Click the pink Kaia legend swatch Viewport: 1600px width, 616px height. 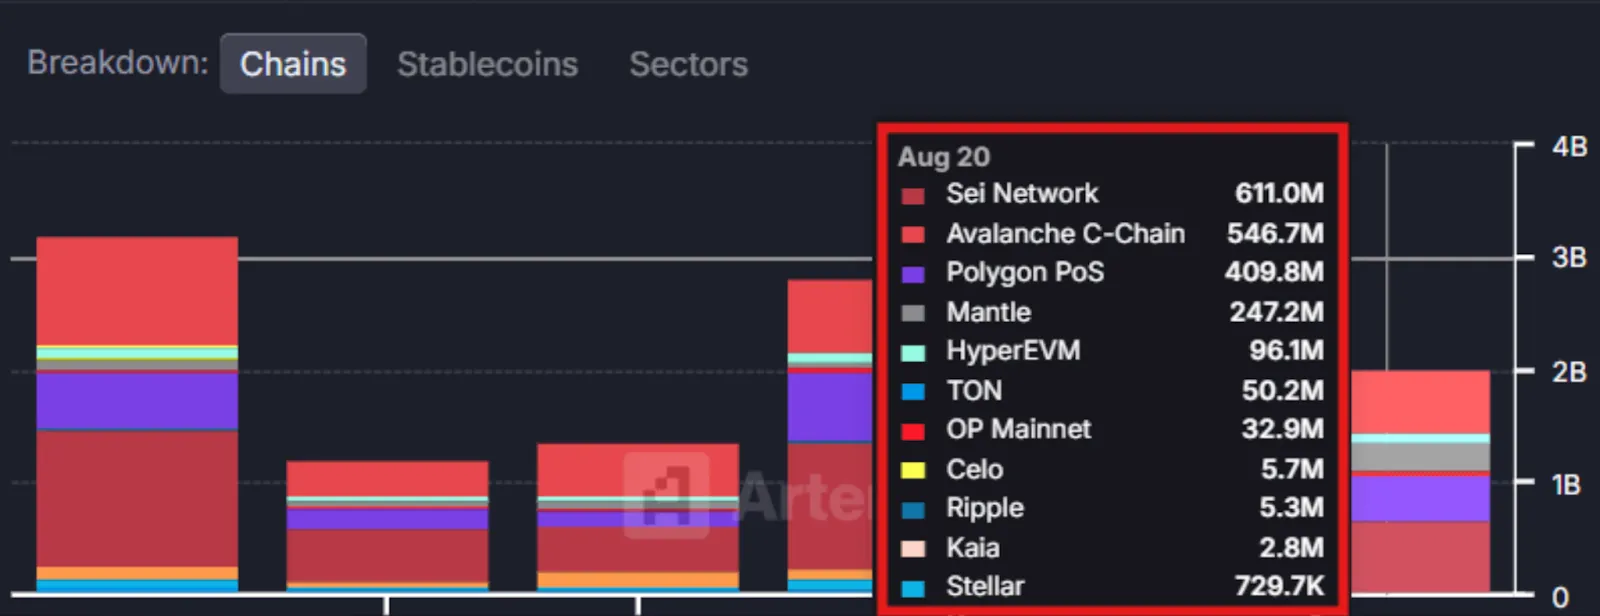coord(913,549)
